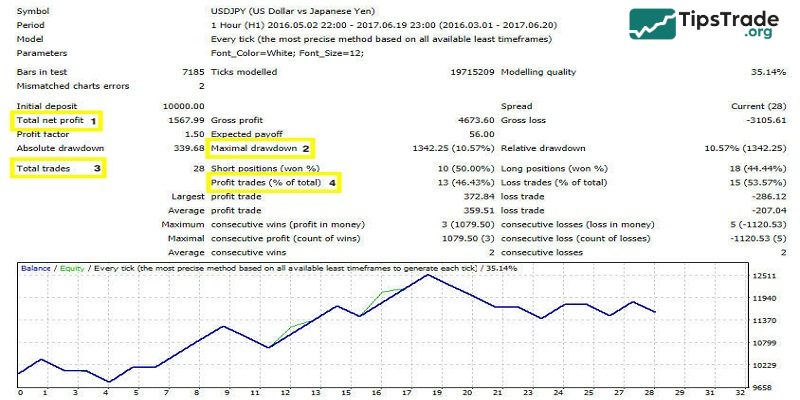
Task: Click the Ticks modelled value 19715209
Action: (x=467, y=73)
